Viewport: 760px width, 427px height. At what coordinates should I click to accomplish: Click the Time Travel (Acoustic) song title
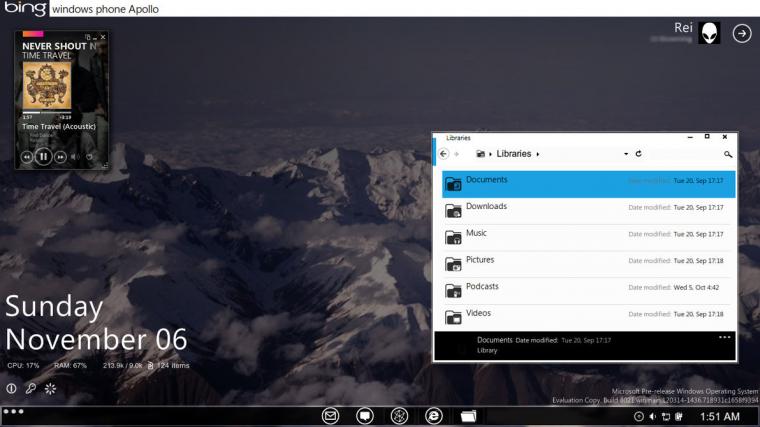[x=59, y=127]
